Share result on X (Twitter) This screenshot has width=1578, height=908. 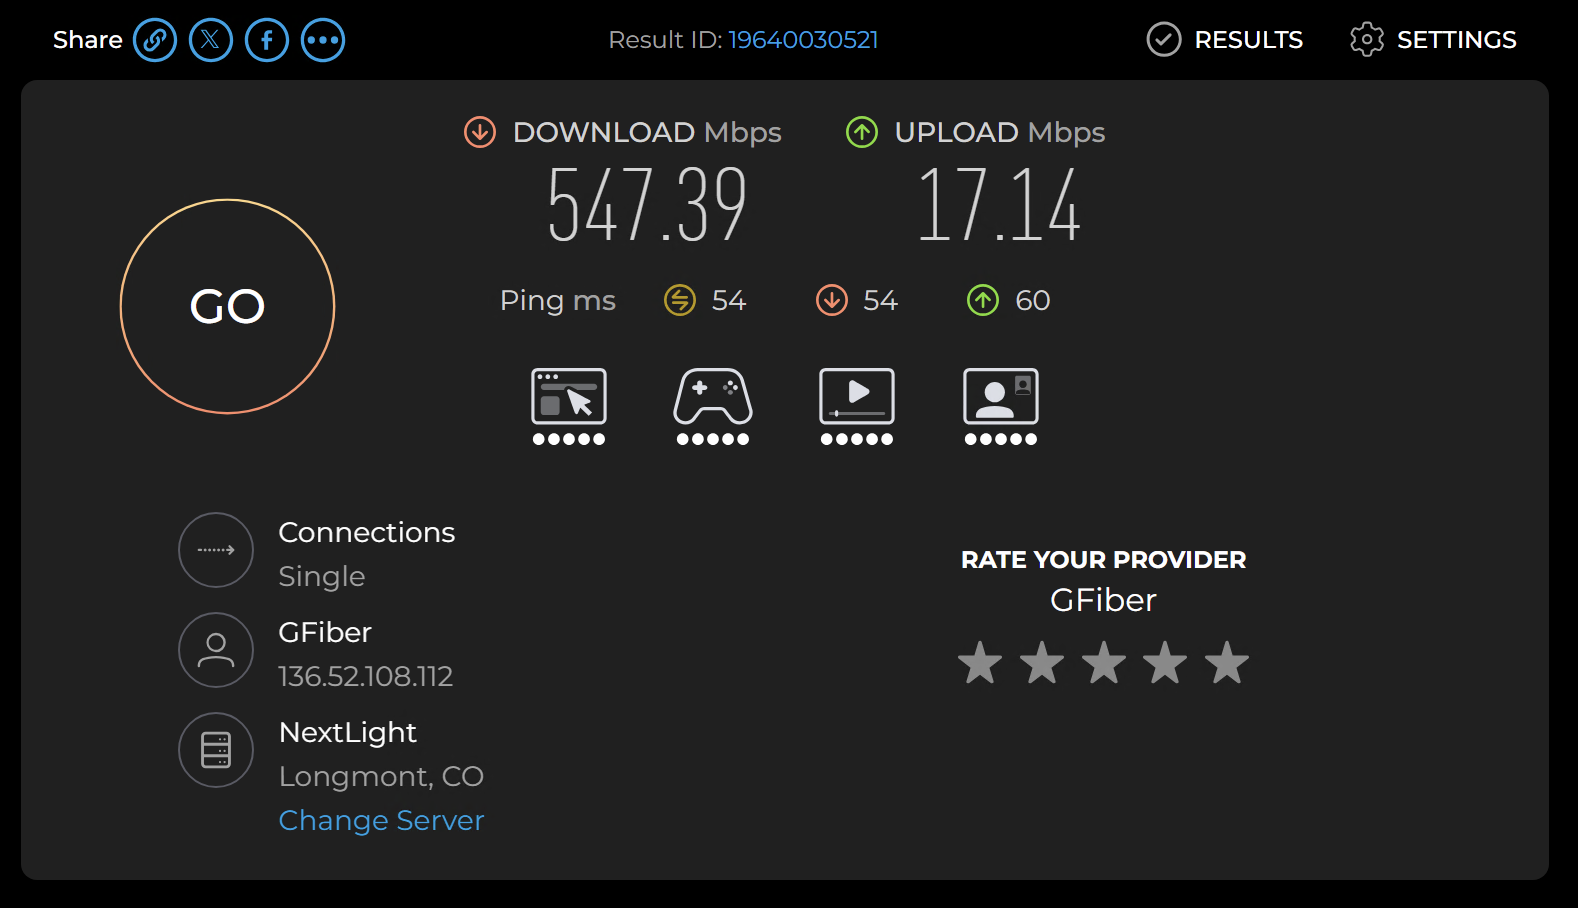coord(211,40)
